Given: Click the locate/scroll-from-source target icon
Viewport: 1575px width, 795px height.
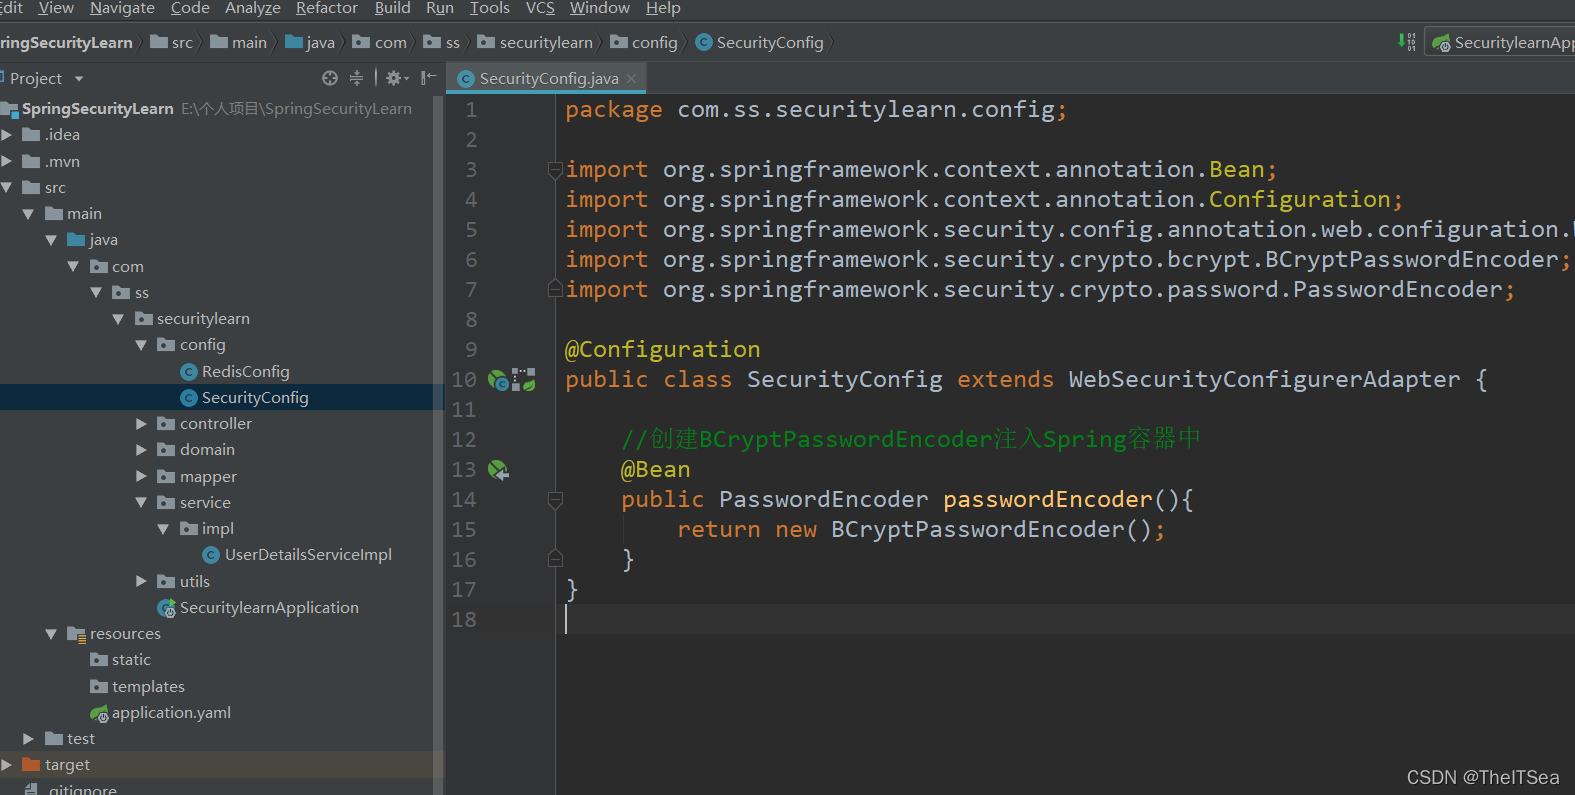Looking at the screenshot, I should point(330,78).
